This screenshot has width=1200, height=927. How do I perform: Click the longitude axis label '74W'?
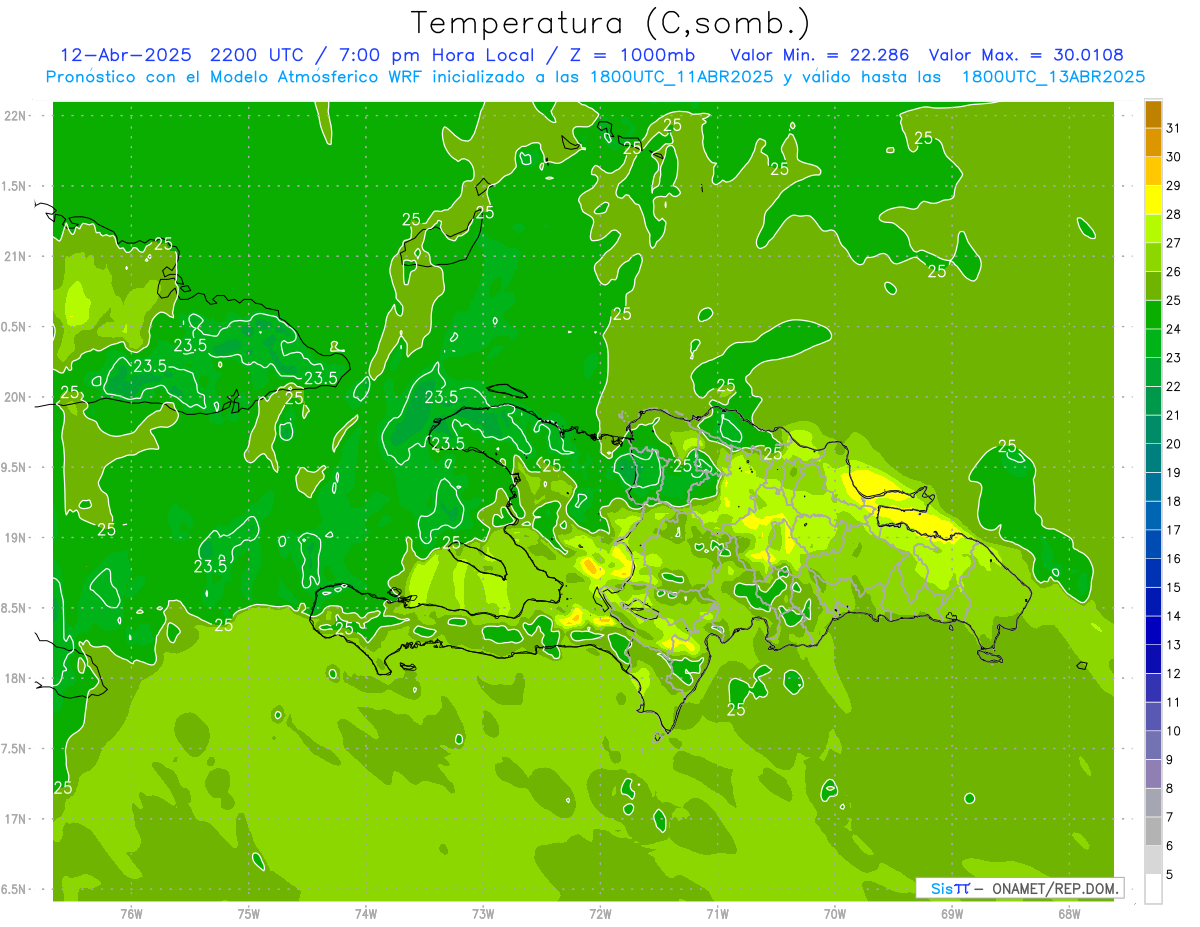point(366,913)
